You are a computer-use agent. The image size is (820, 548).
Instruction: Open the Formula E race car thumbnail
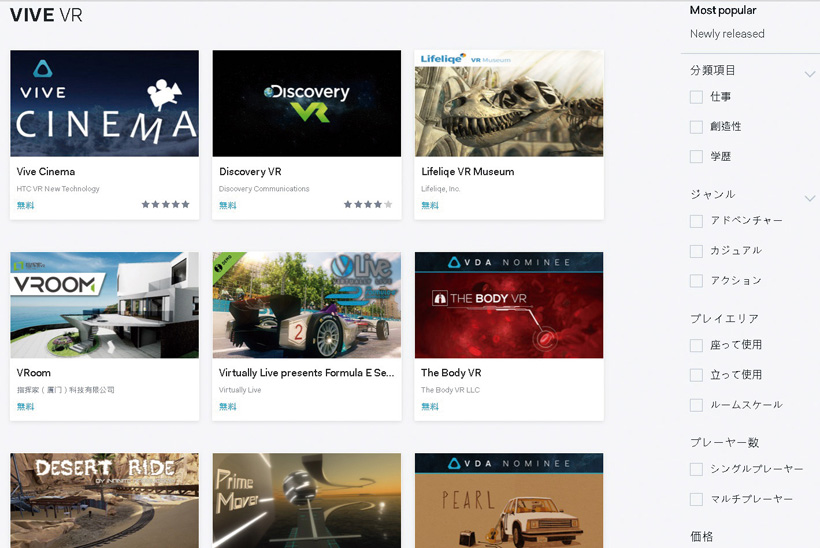[307, 305]
